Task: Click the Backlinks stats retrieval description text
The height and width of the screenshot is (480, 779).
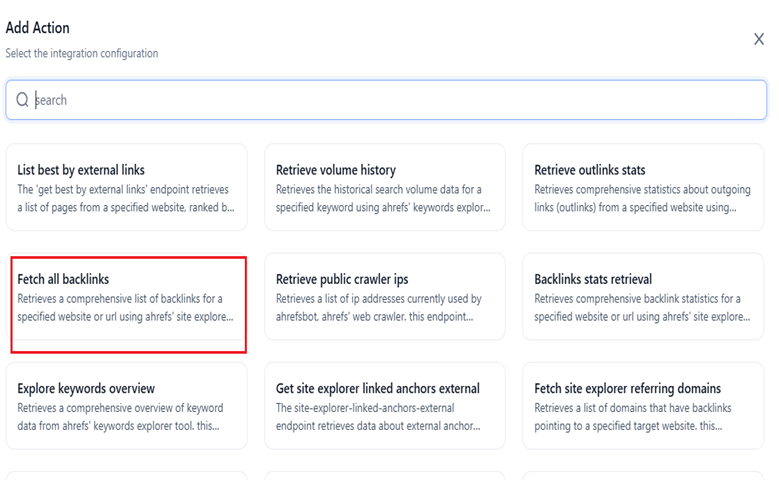Action: pyautogui.click(x=642, y=308)
